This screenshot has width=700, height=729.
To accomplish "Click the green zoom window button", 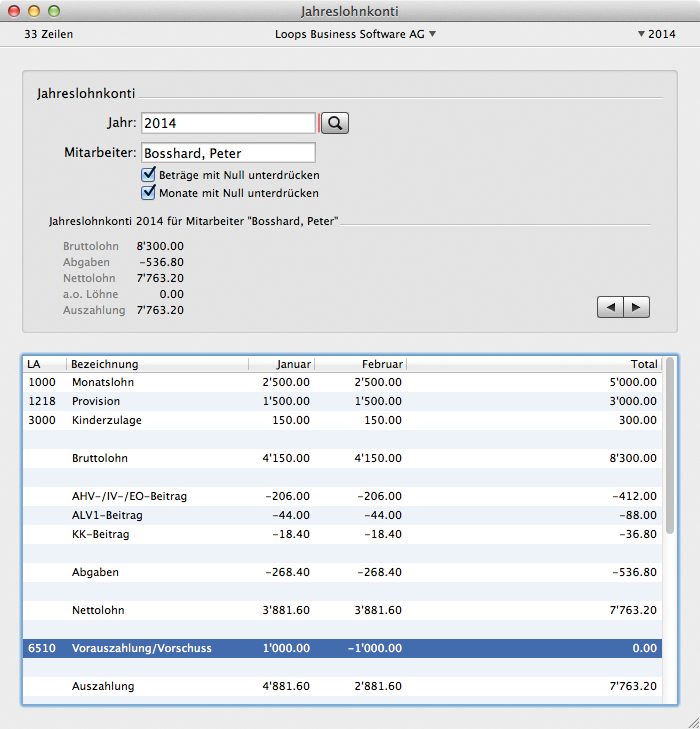I will [x=54, y=11].
